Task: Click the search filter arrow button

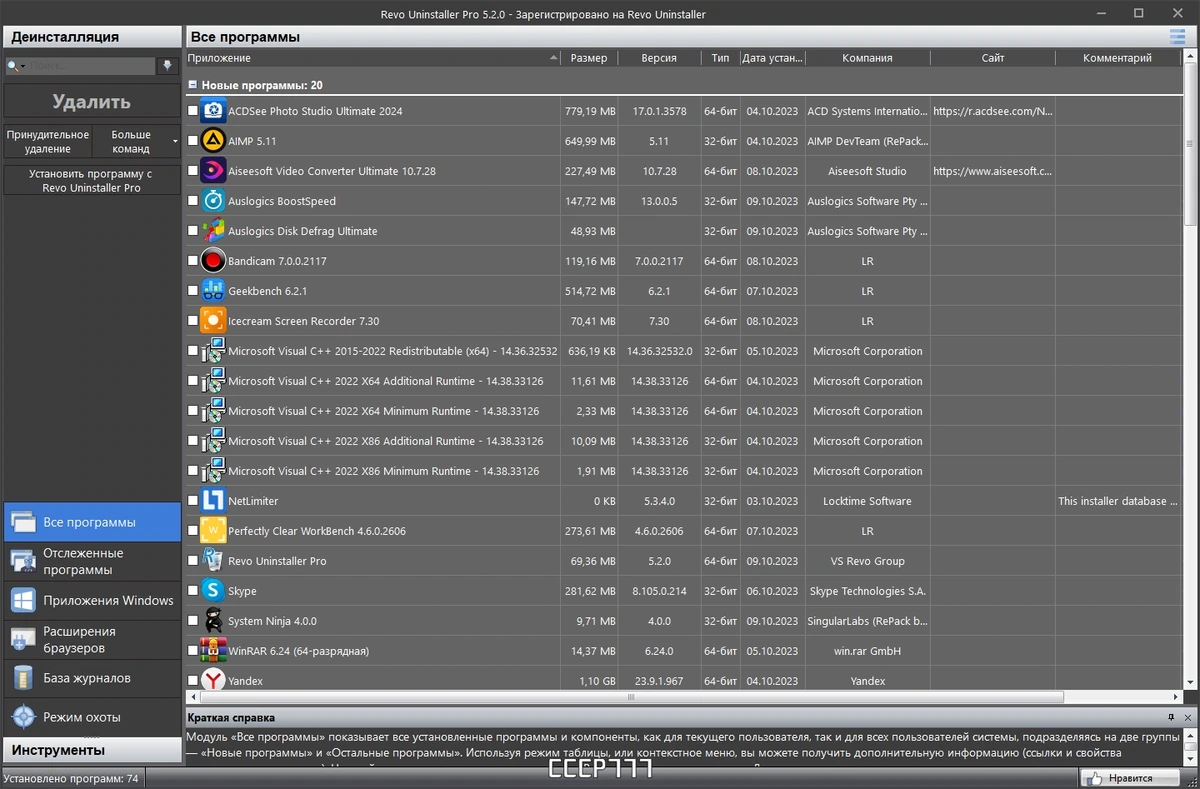Action: [x=168, y=66]
